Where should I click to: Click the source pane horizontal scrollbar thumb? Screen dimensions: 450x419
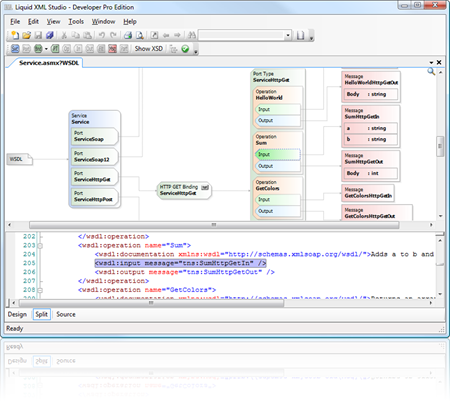[151, 303]
